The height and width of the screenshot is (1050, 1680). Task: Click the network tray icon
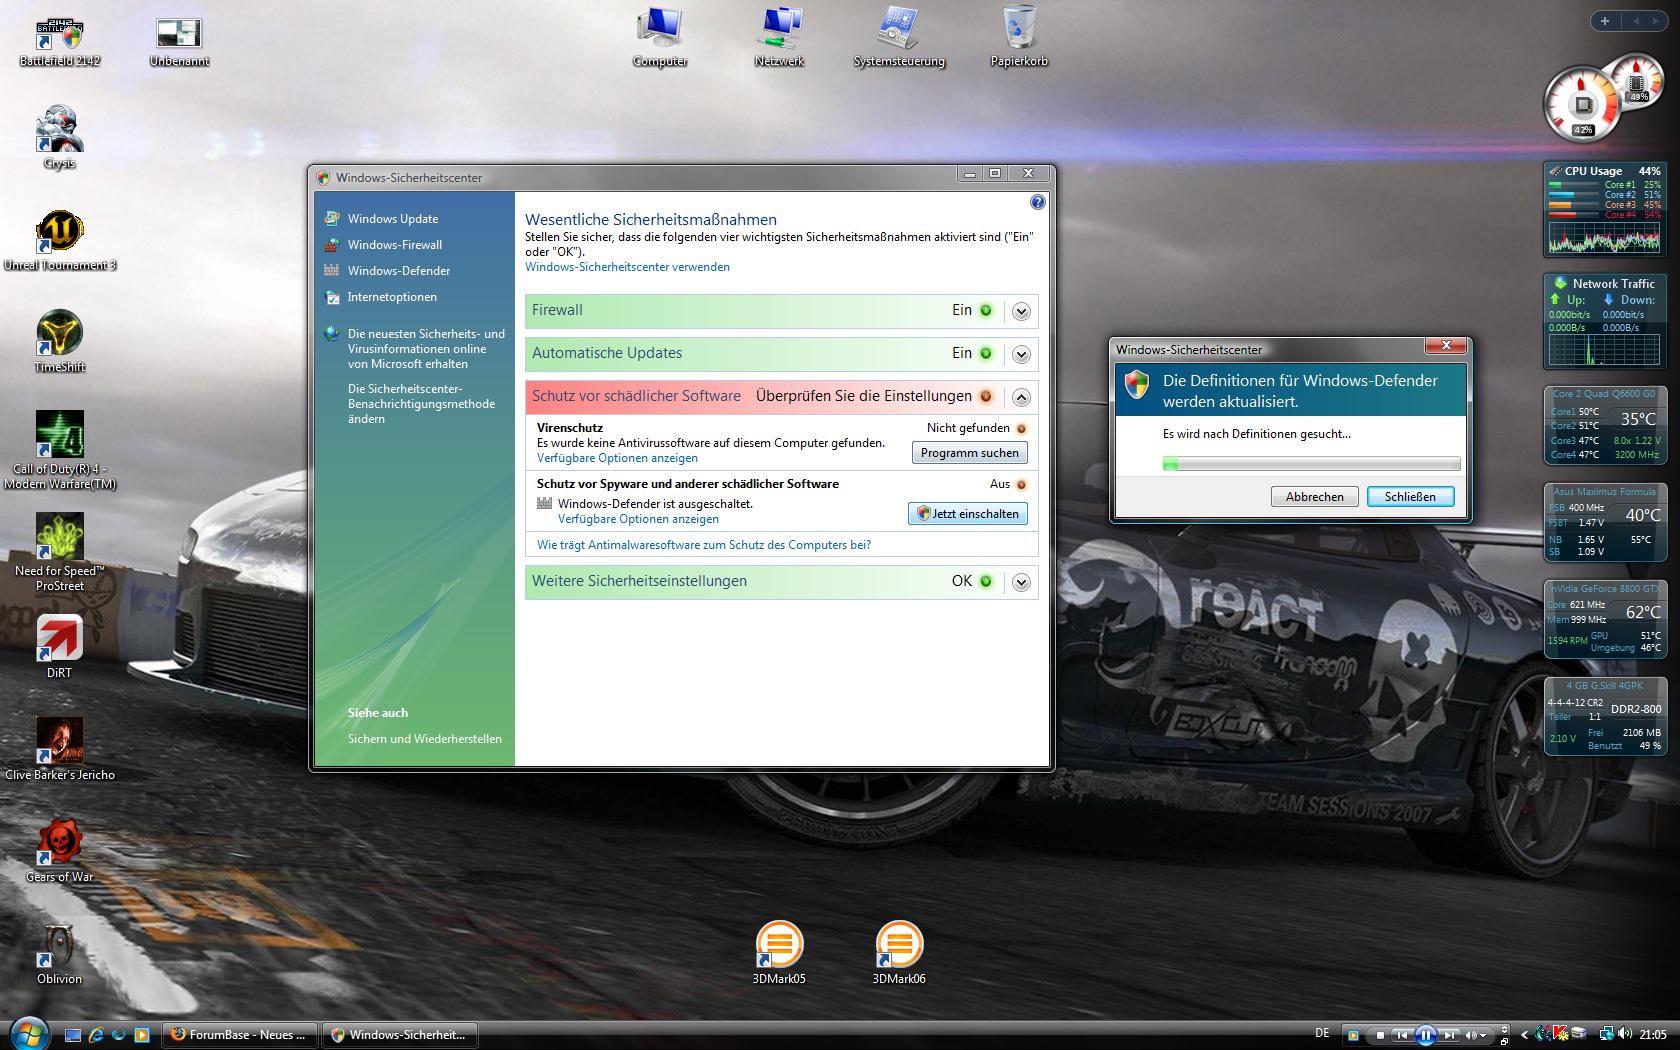1606,1034
